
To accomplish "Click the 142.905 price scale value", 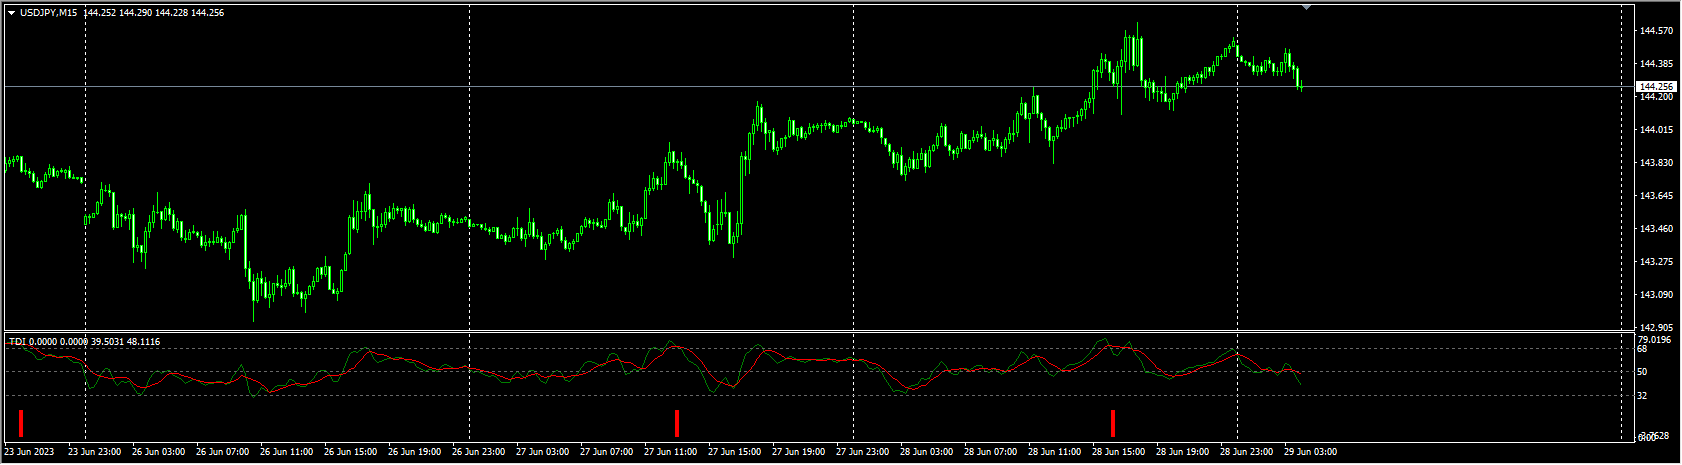I will [x=1656, y=328].
